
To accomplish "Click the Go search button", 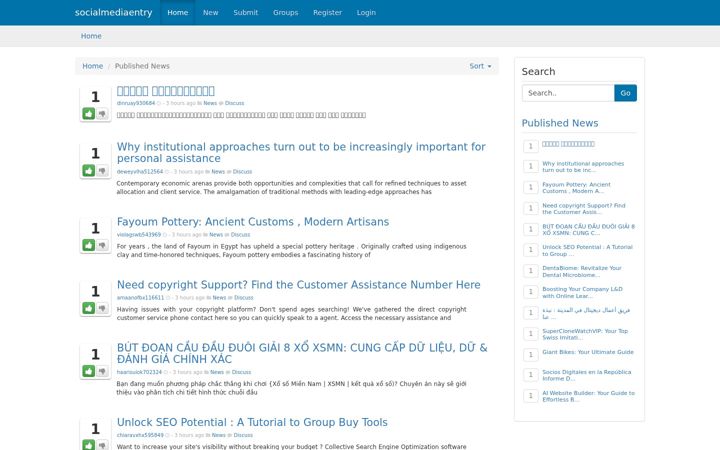I will coord(625,93).
